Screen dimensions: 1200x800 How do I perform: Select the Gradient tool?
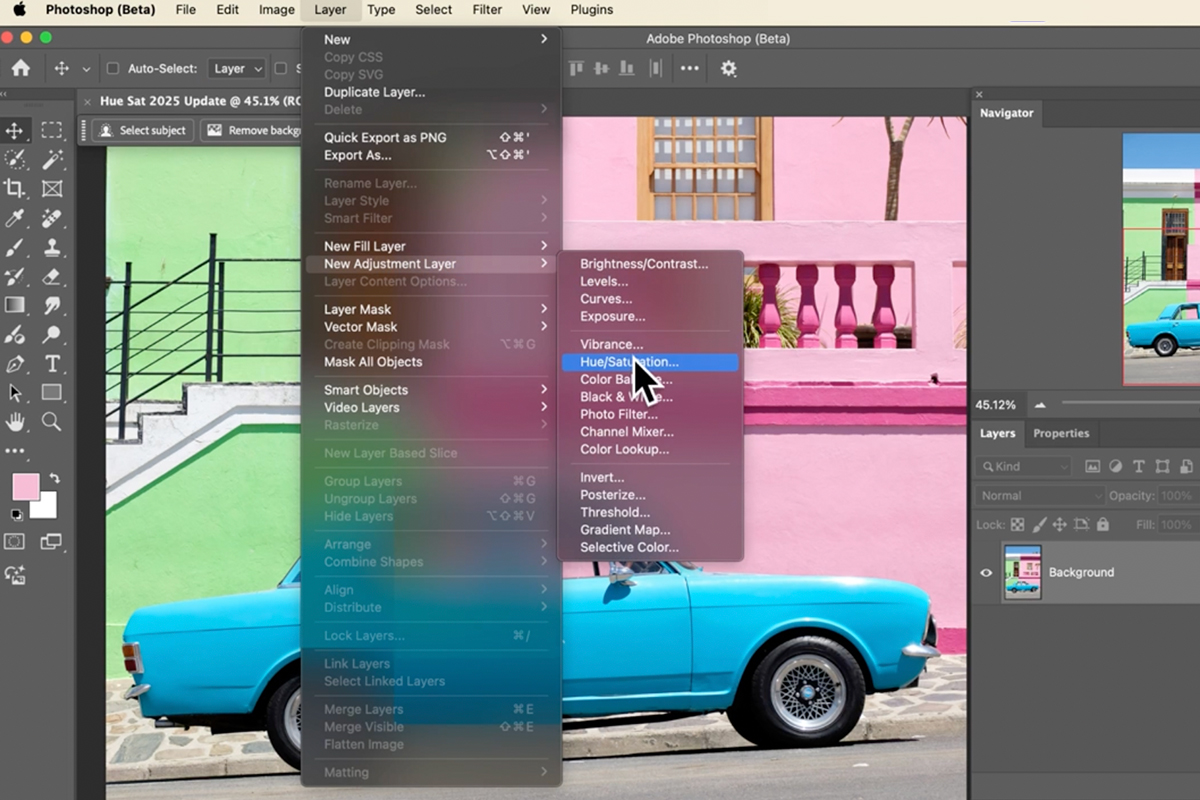[x=16, y=303]
